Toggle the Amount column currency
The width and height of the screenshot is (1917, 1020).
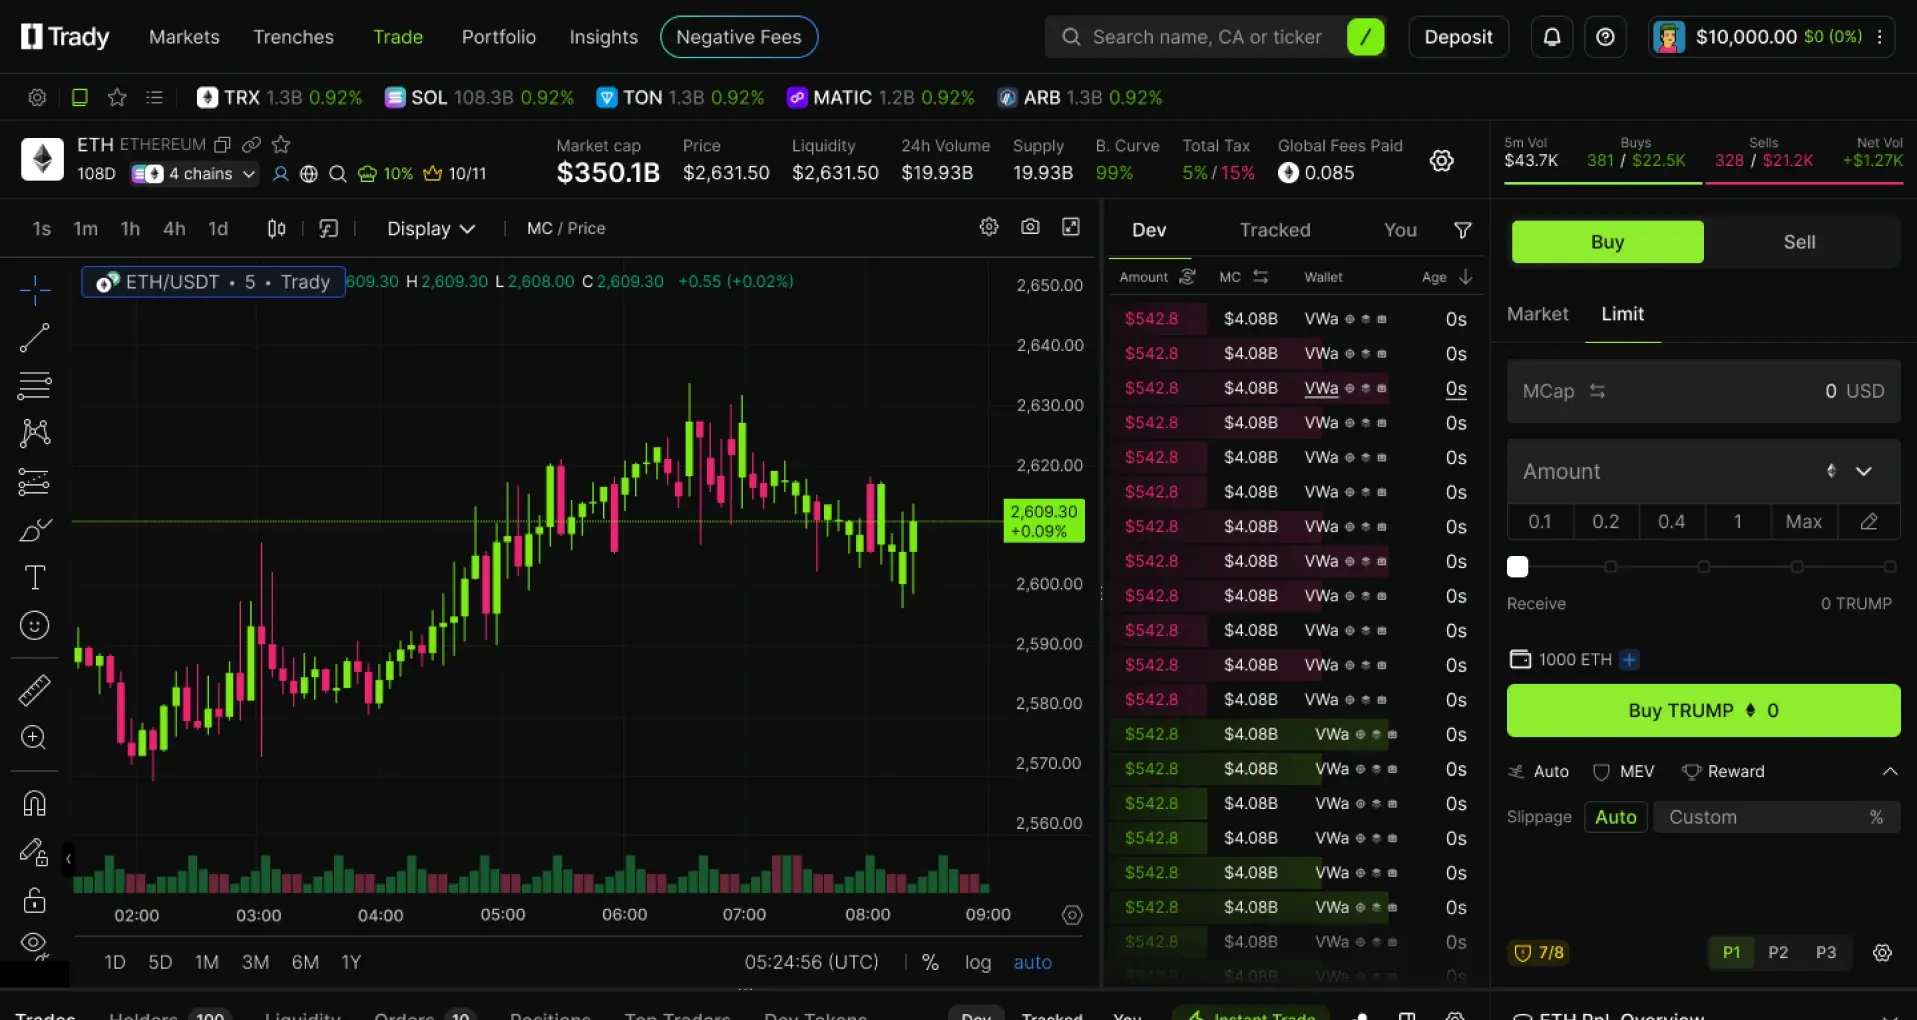click(x=1187, y=277)
